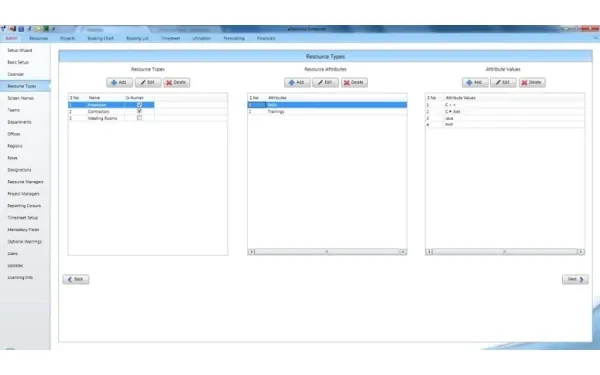Open Mandatory Fields in the sidebar
Image resolution: width=600 pixels, height=375 pixels.
[23, 230]
